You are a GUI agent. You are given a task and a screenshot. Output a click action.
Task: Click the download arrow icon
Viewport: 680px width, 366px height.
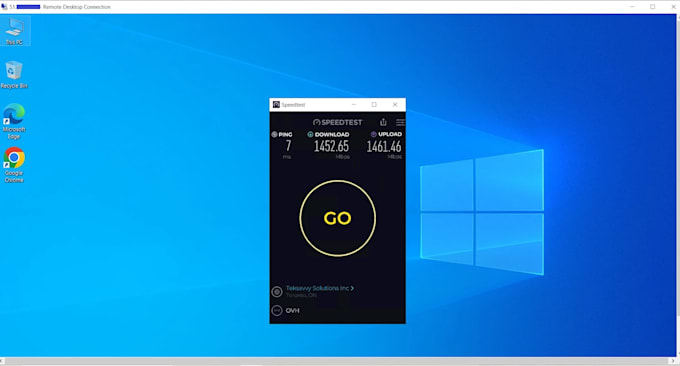310,134
